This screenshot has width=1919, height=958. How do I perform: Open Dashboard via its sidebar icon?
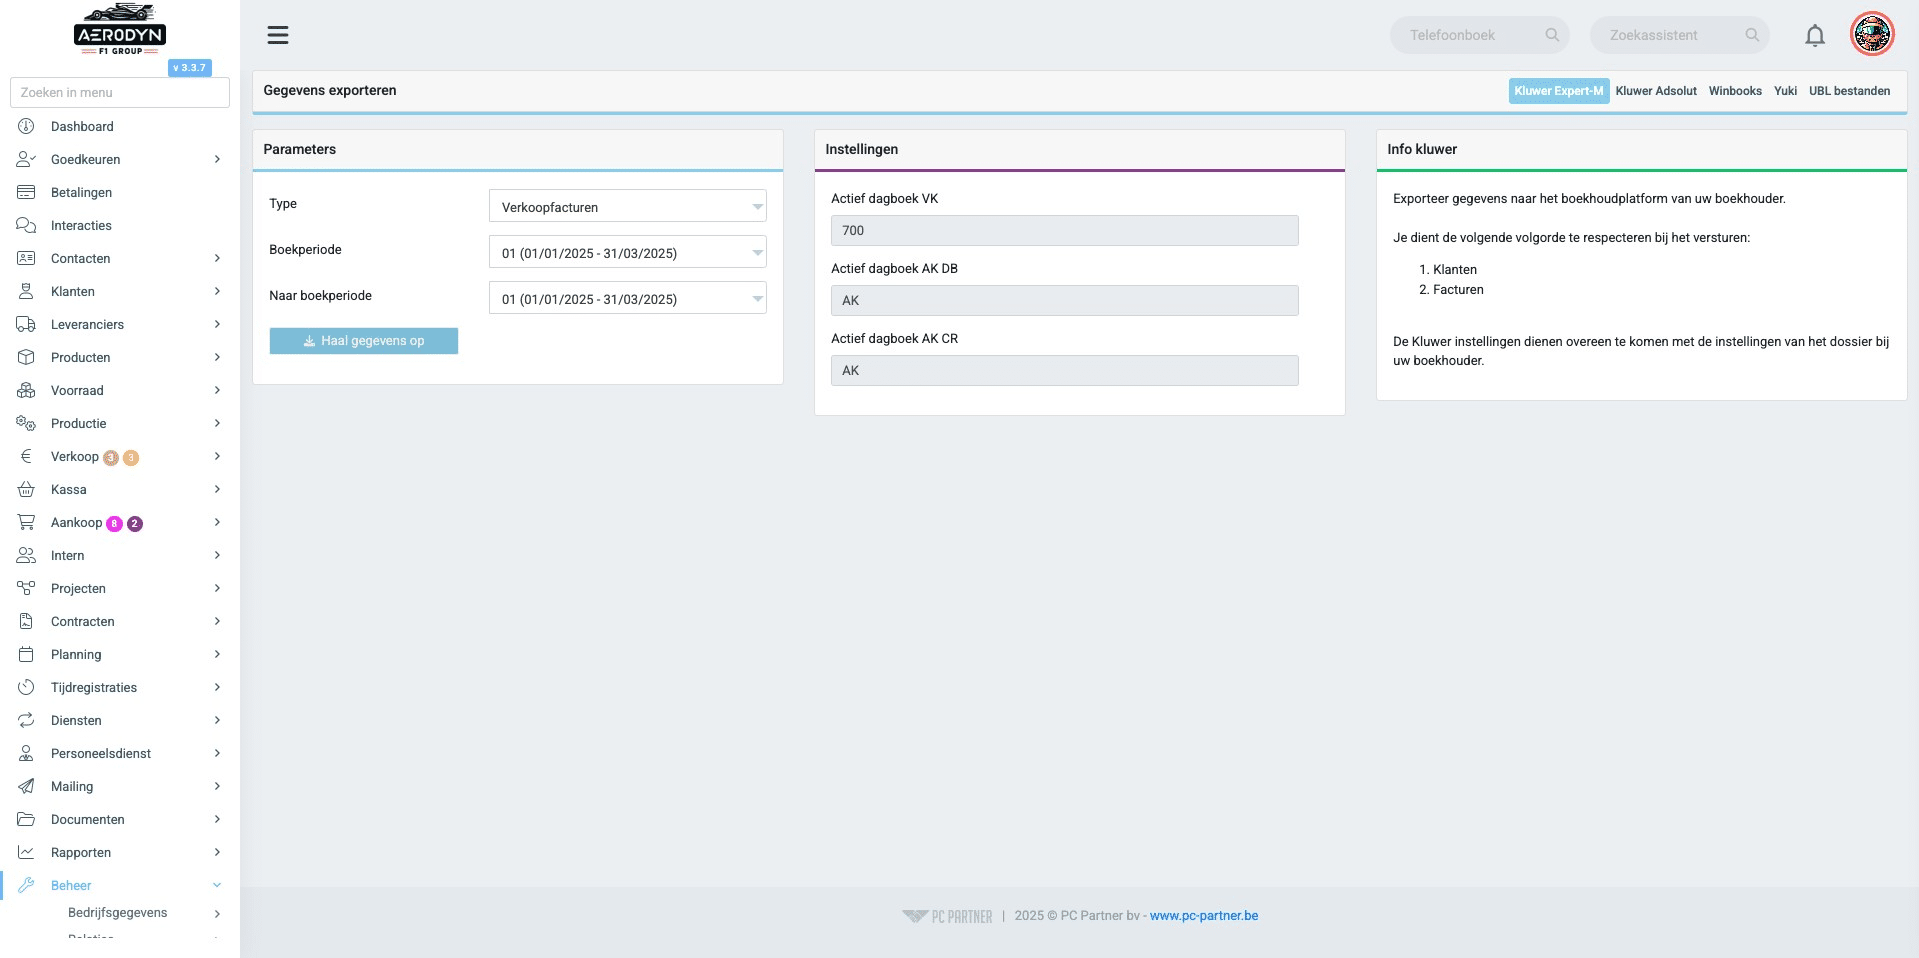[x=26, y=126]
